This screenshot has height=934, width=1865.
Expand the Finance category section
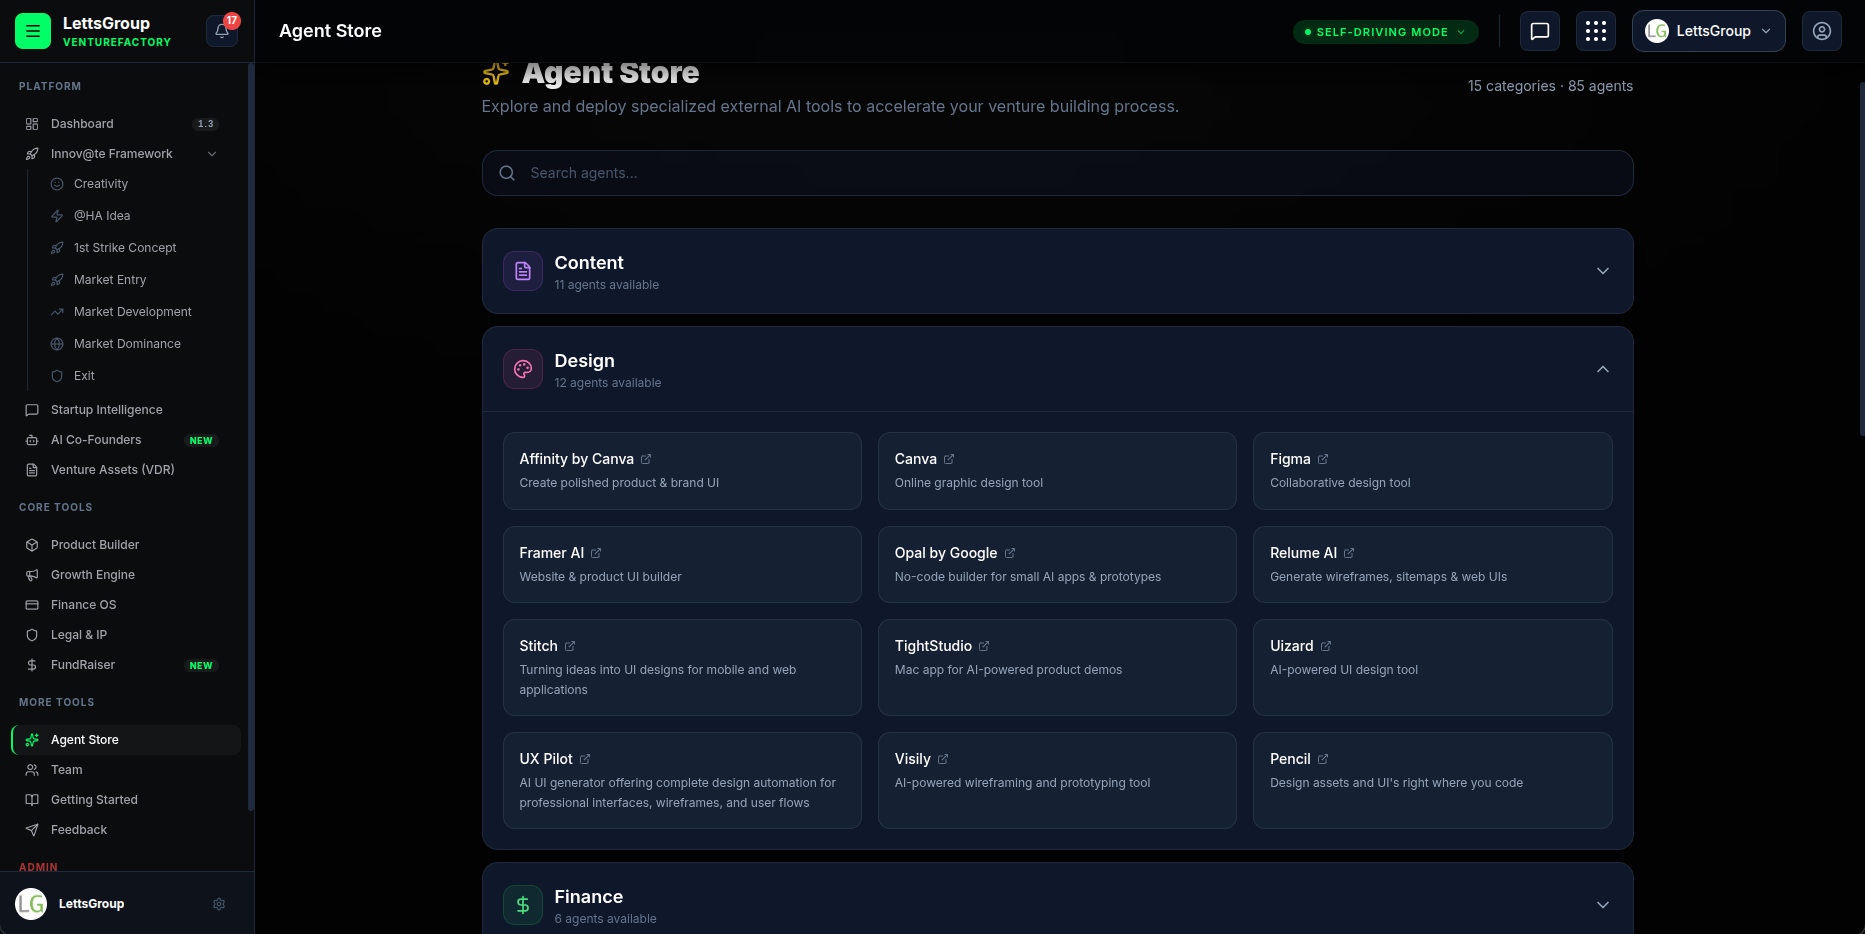tap(1058, 904)
